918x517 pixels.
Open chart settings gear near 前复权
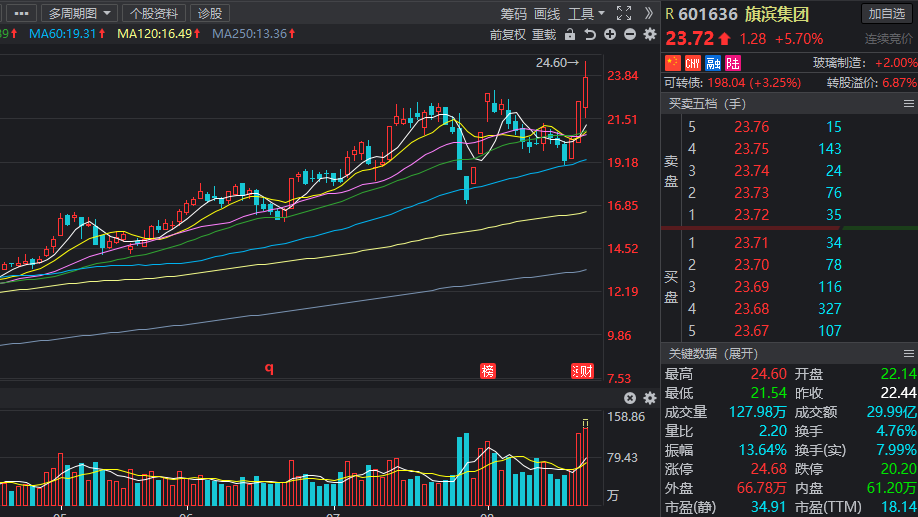(650, 35)
